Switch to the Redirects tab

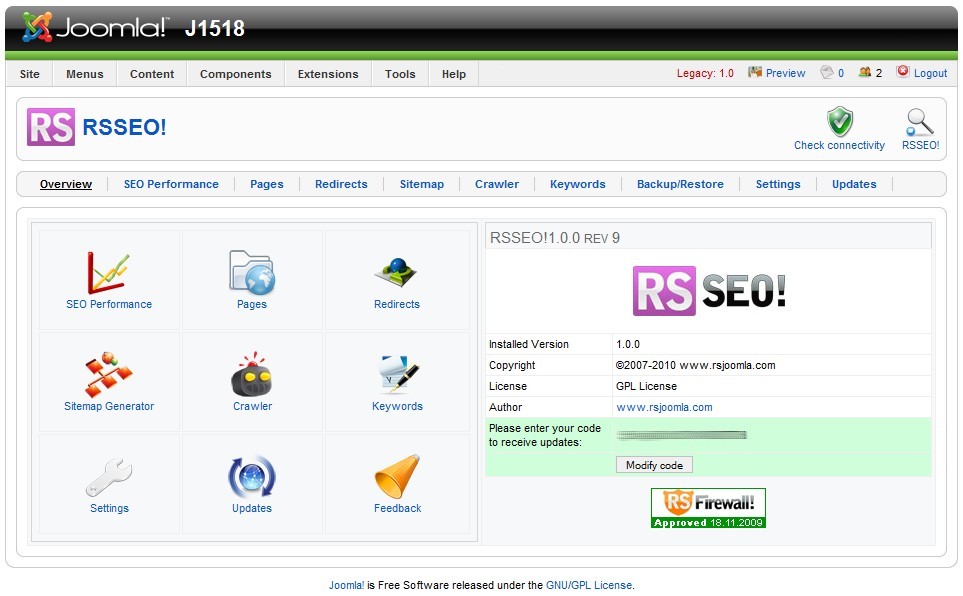coord(341,184)
